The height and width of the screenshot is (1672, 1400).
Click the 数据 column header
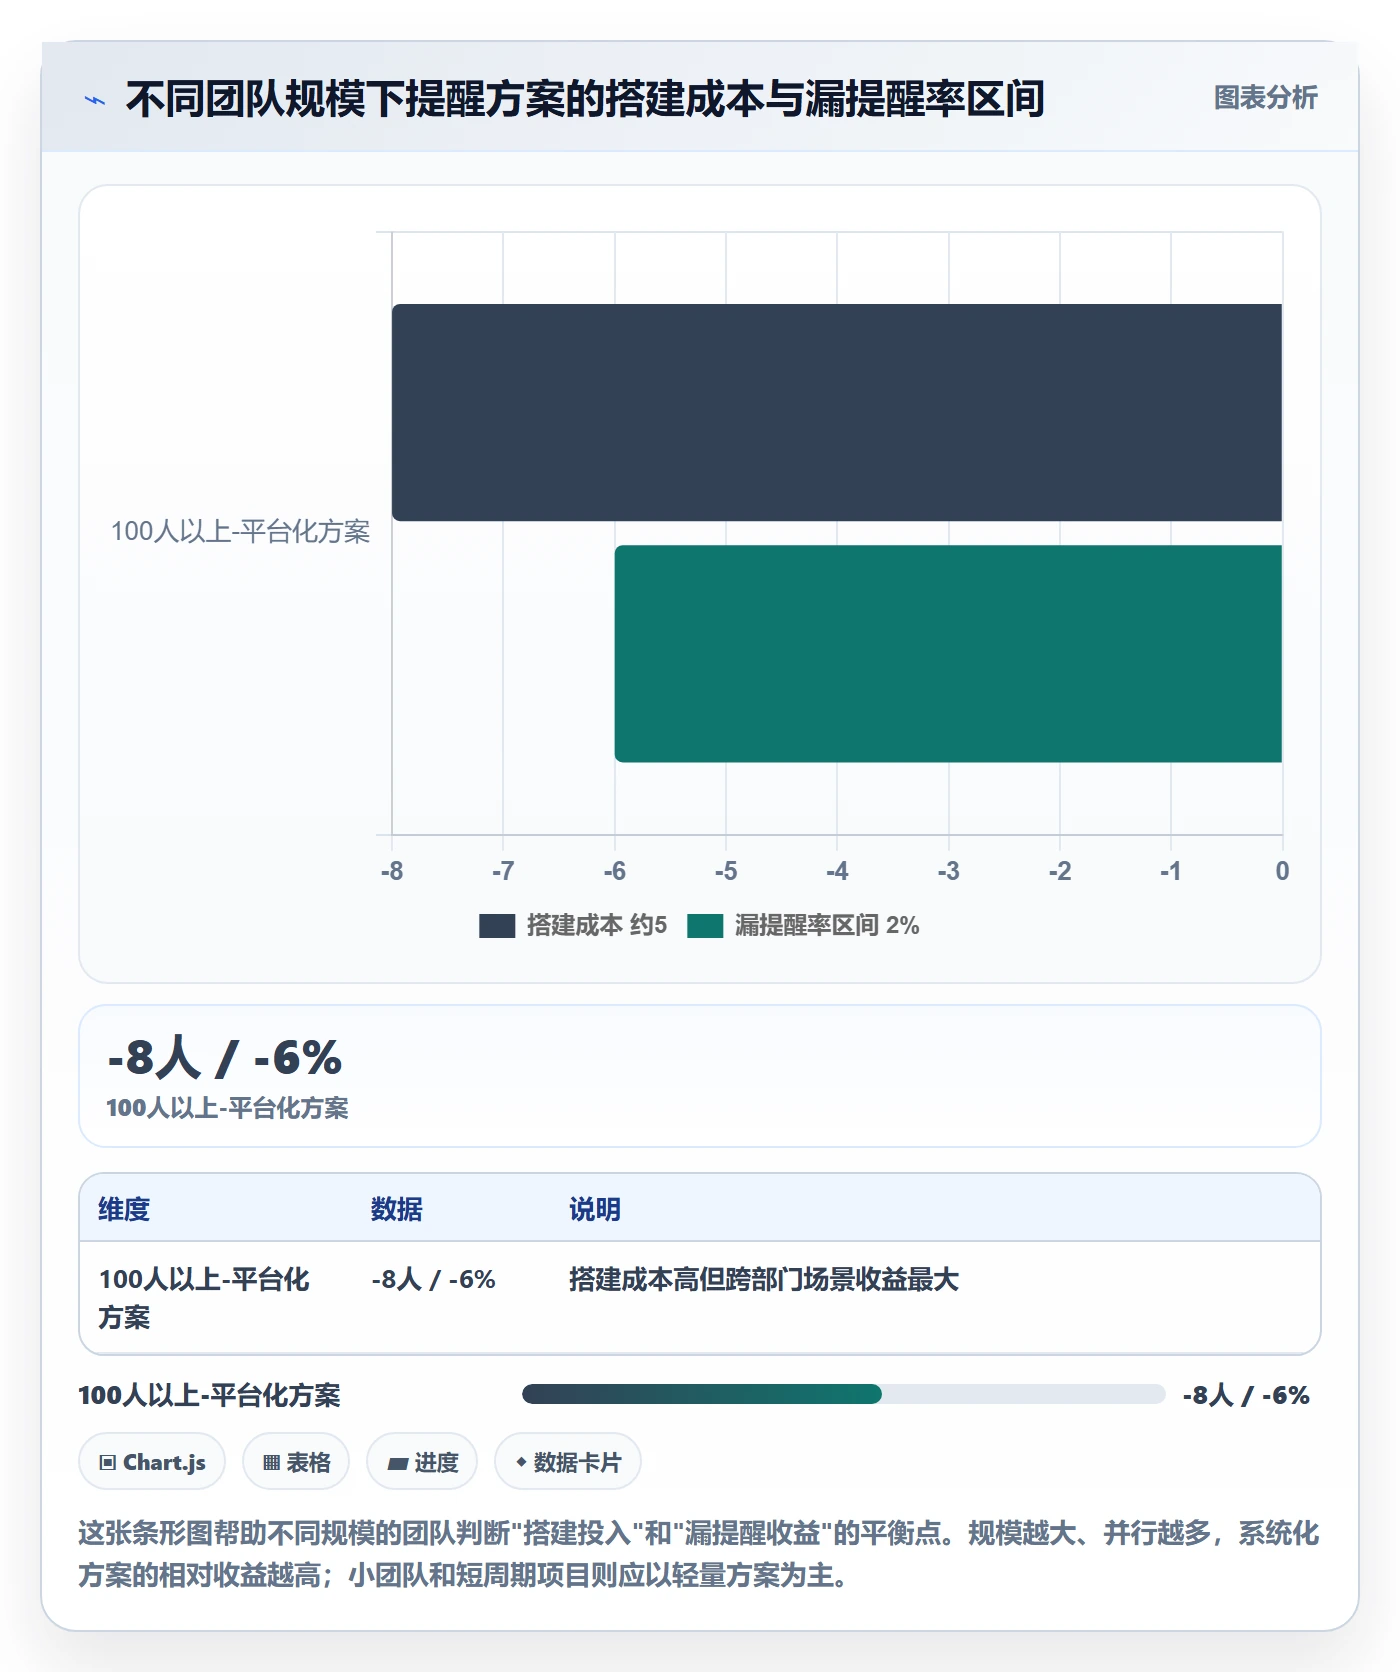click(x=397, y=1209)
